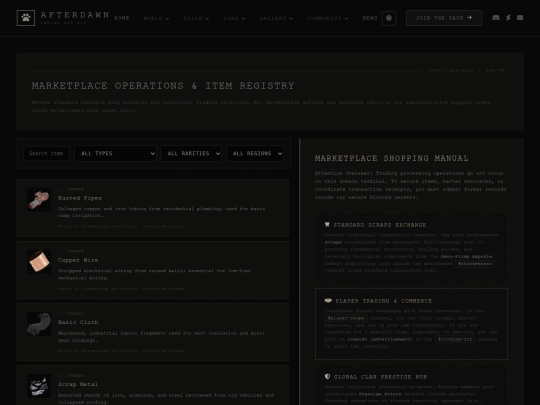The height and width of the screenshot is (405, 540).
Task: Click the Copper Wire item thumbnail
Action: 39,261
